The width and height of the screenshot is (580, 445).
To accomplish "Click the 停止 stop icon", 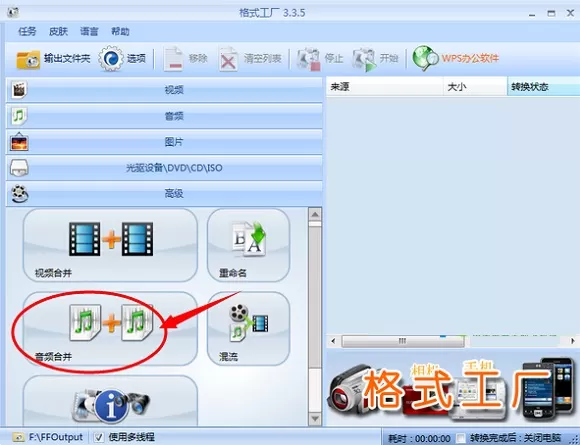I will tap(308, 58).
